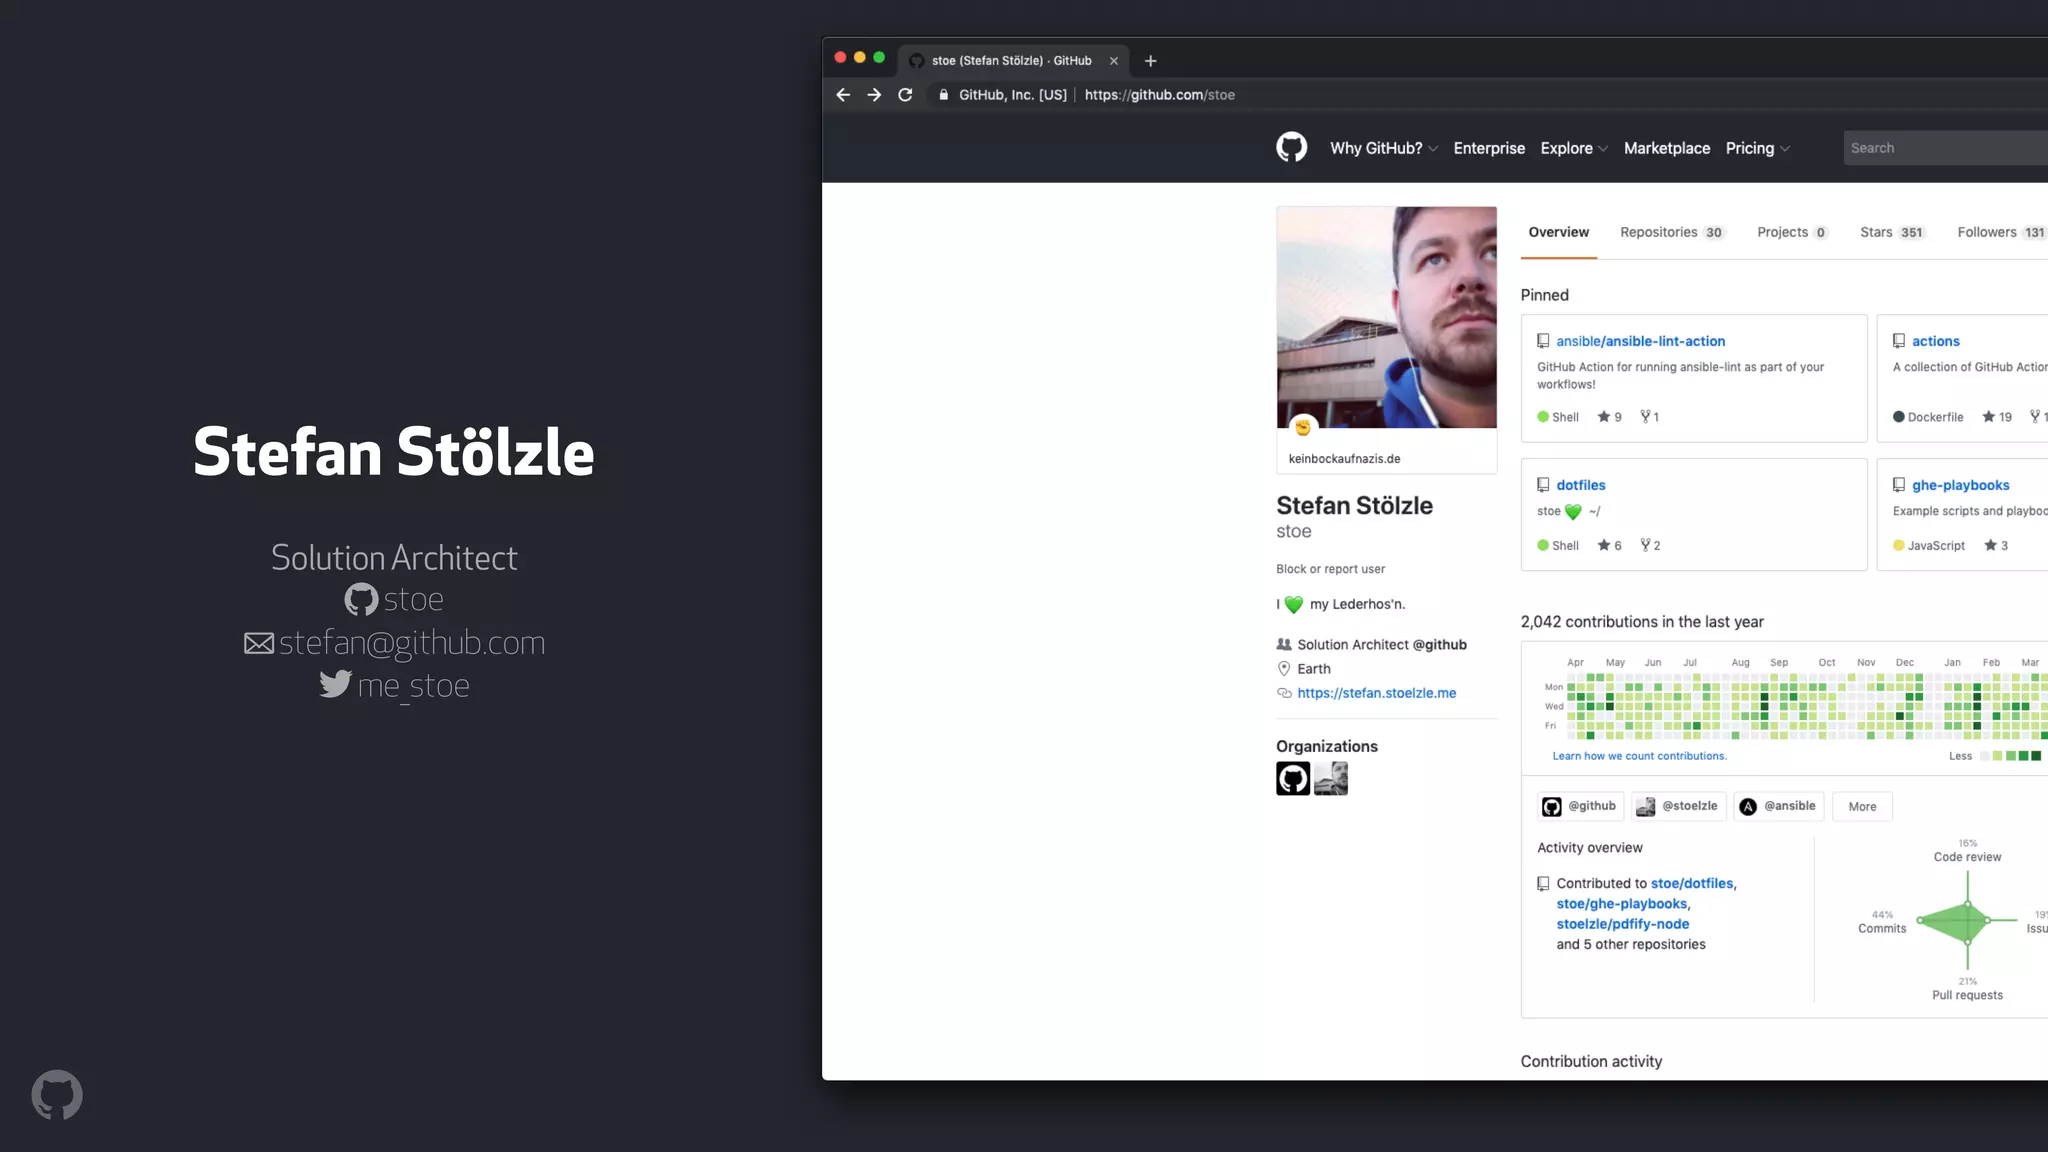Image resolution: width=2048 pixels, height=1152 pixels.
Task: Toggle the @github organization filter button
Action: [x=1580, y=806]
